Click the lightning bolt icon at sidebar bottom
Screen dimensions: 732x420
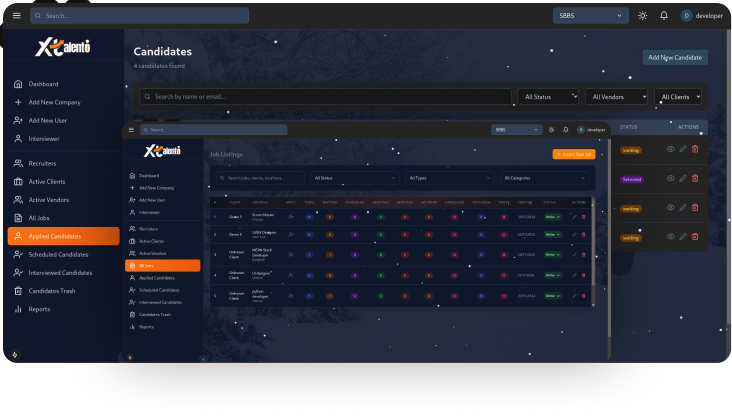click(15, 354)
